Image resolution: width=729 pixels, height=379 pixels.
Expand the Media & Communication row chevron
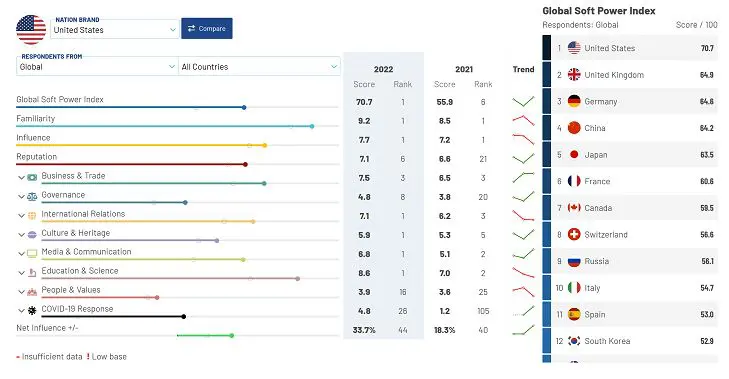coord(21,253)
